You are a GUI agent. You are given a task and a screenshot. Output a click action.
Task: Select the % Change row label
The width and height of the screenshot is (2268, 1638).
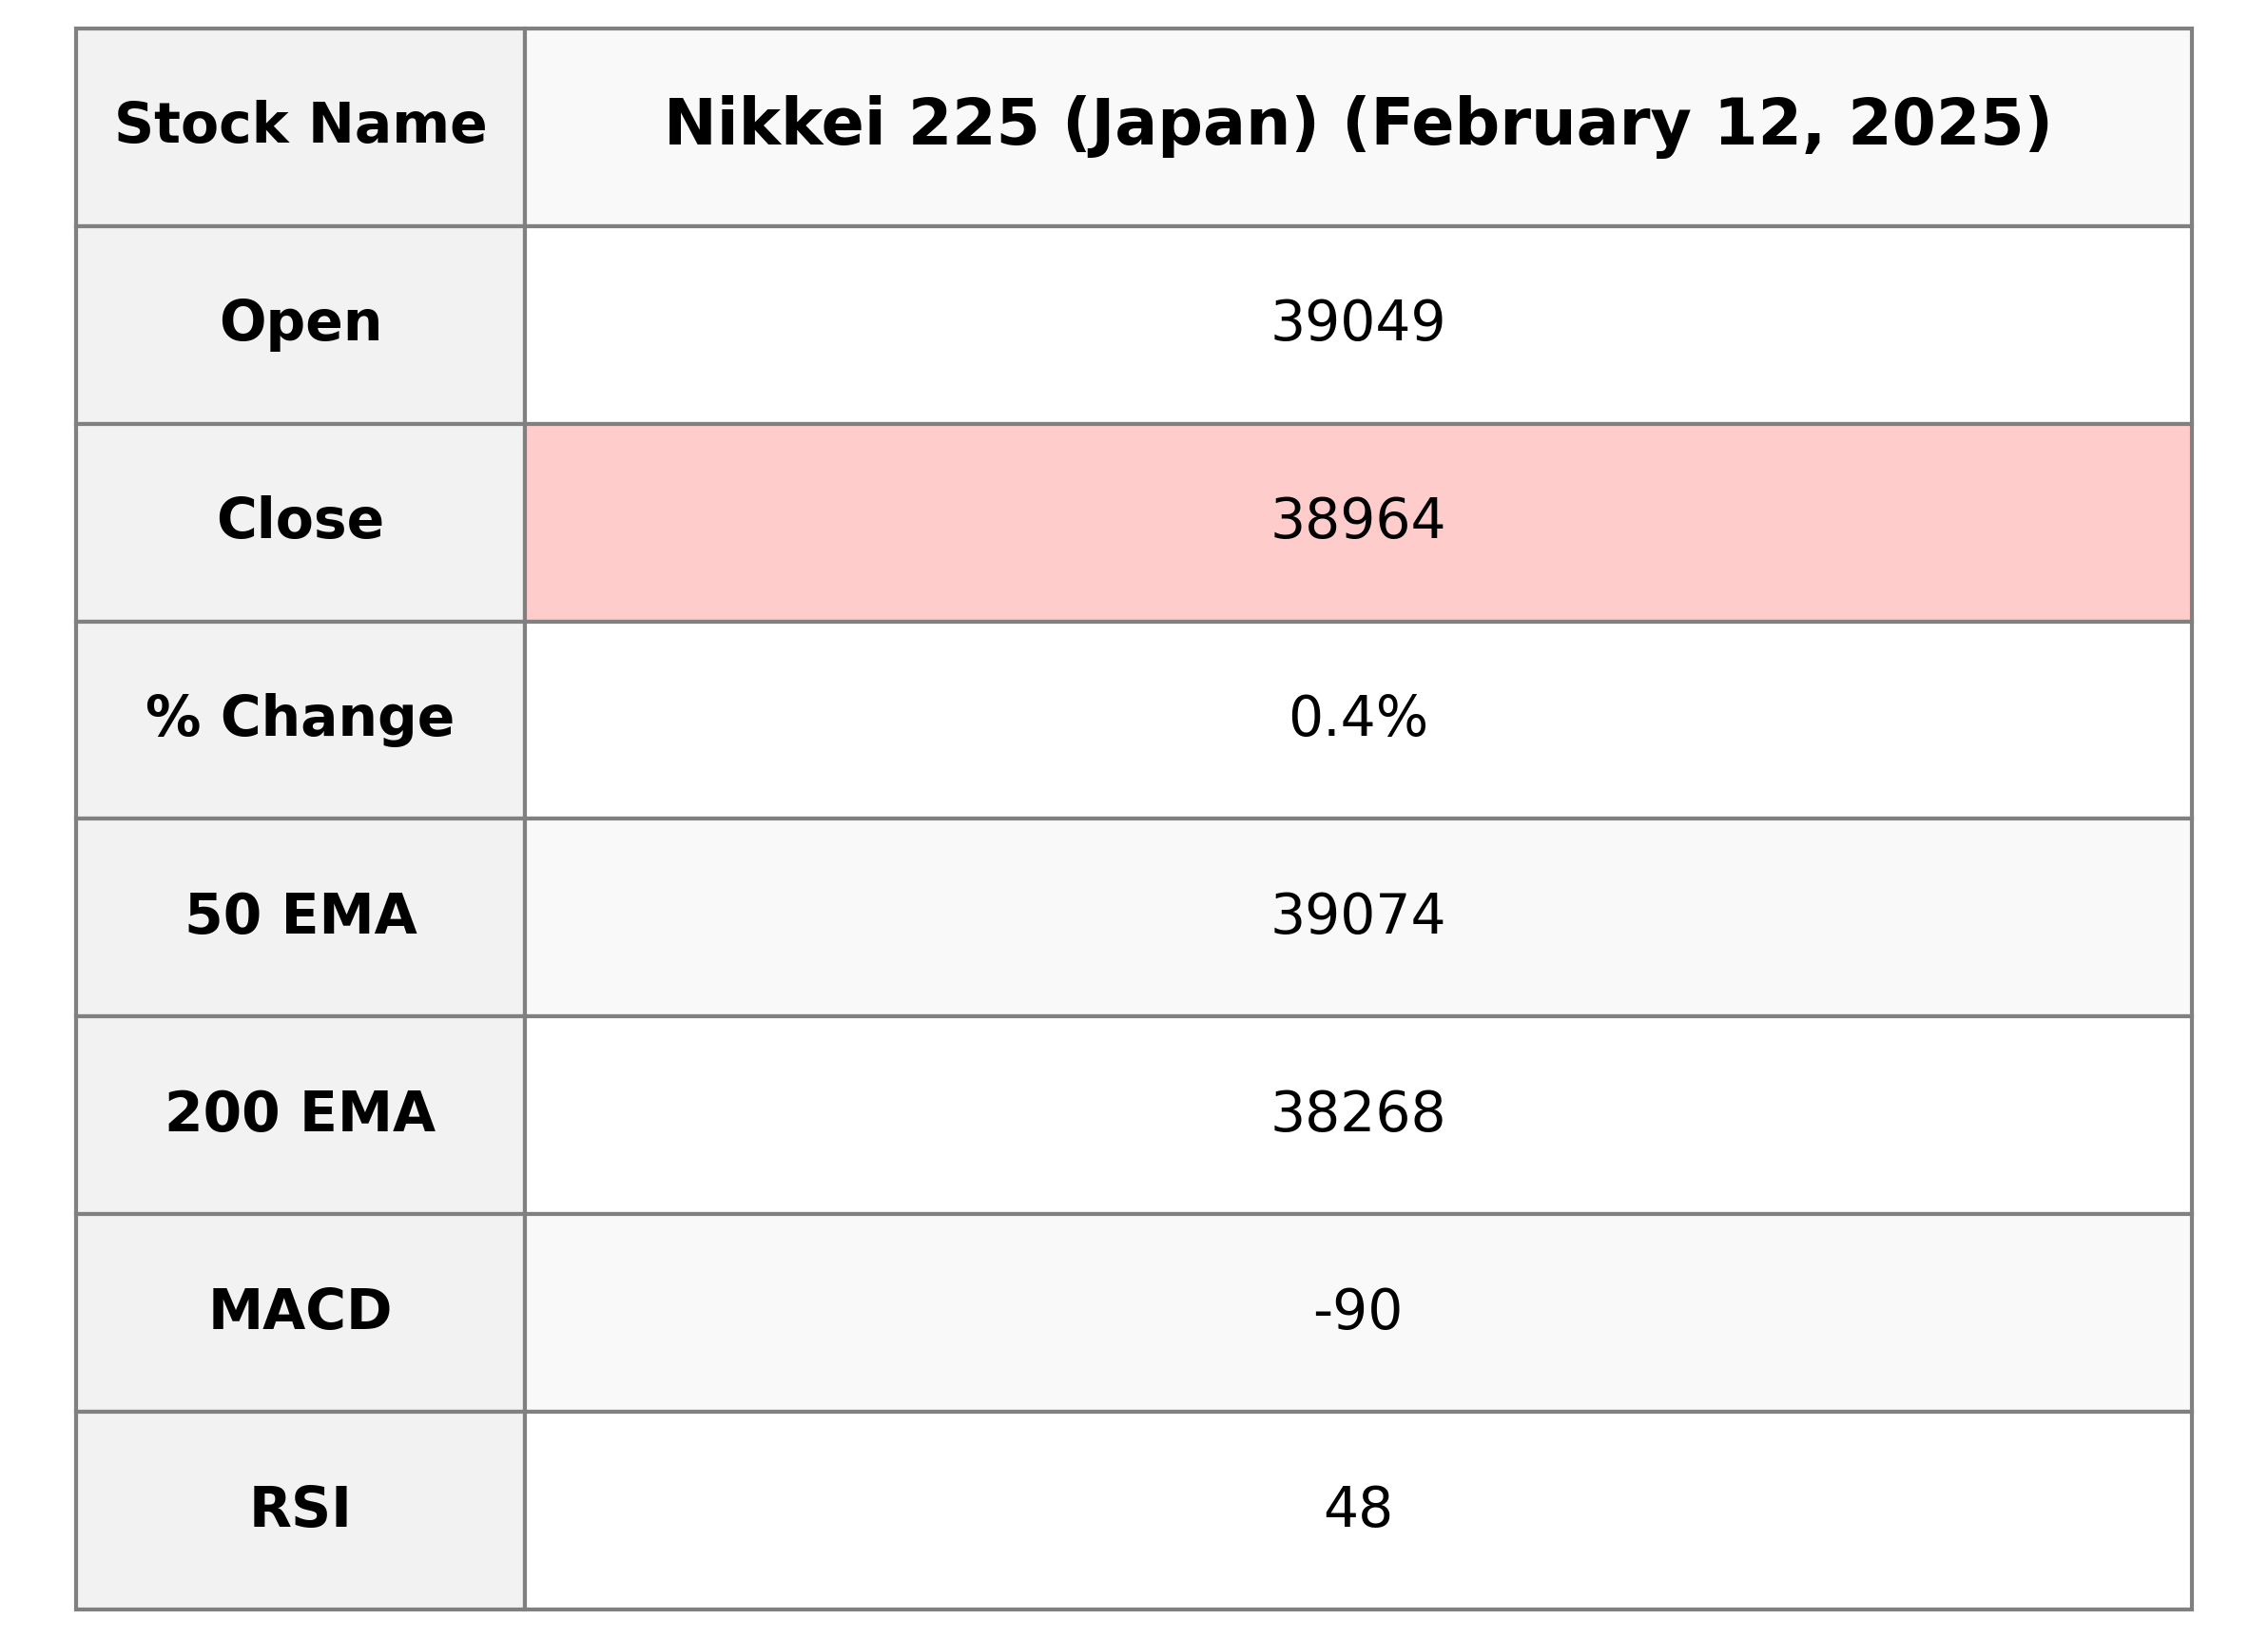[300, 718]
